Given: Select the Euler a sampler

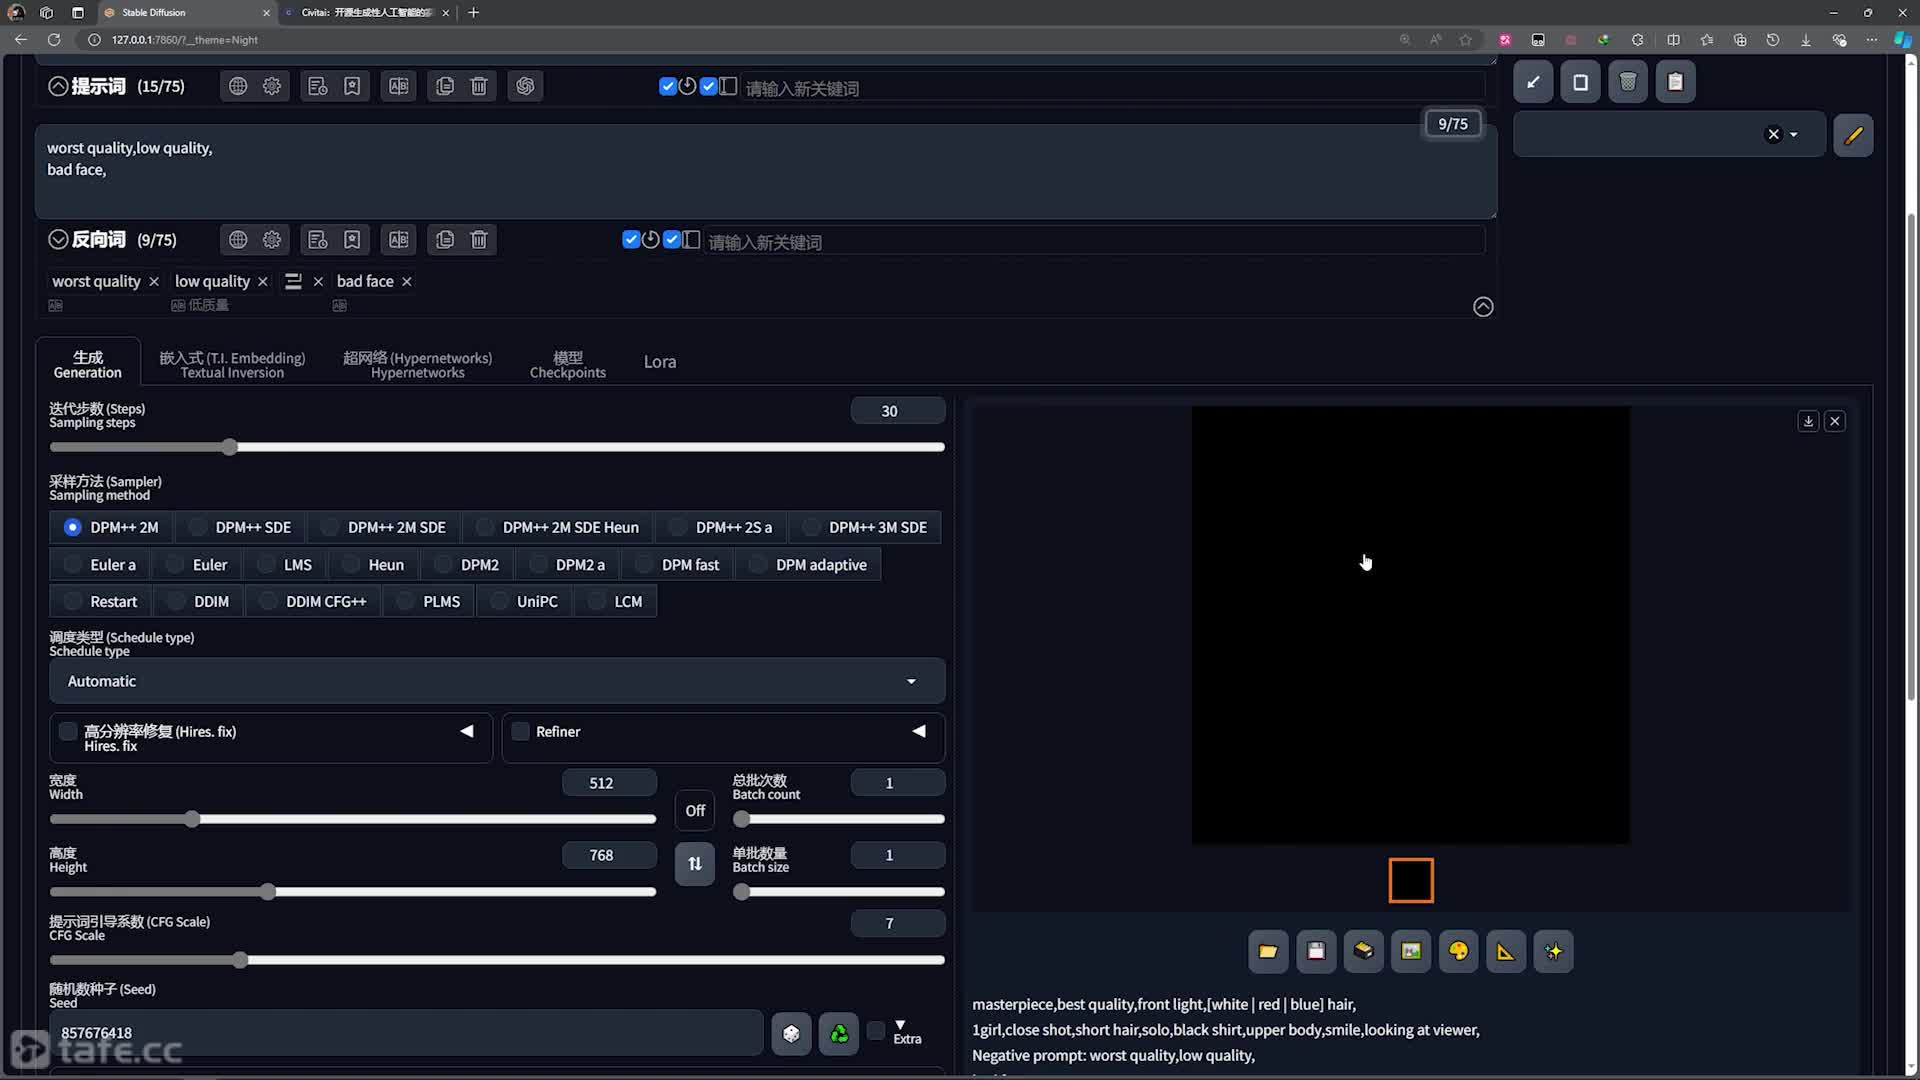Looking at the screenshot, I should click(x=99, y=565).
